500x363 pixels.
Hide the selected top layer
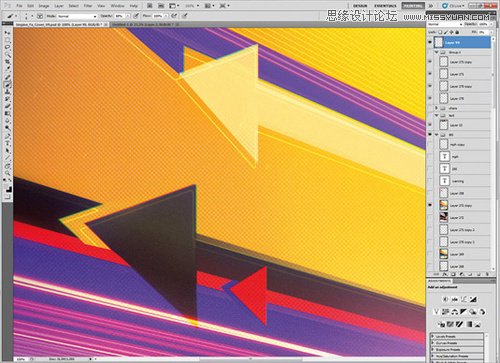[x=430, y=42]
